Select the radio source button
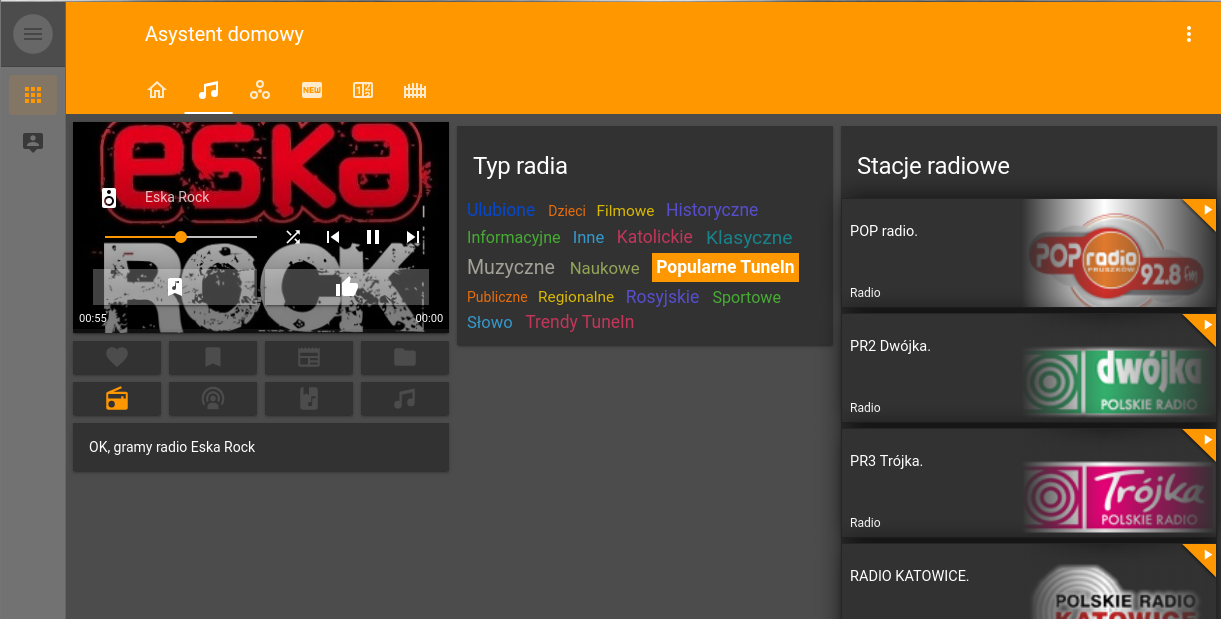The width and height of the screenshot is (1221, 619). point(117,399)
